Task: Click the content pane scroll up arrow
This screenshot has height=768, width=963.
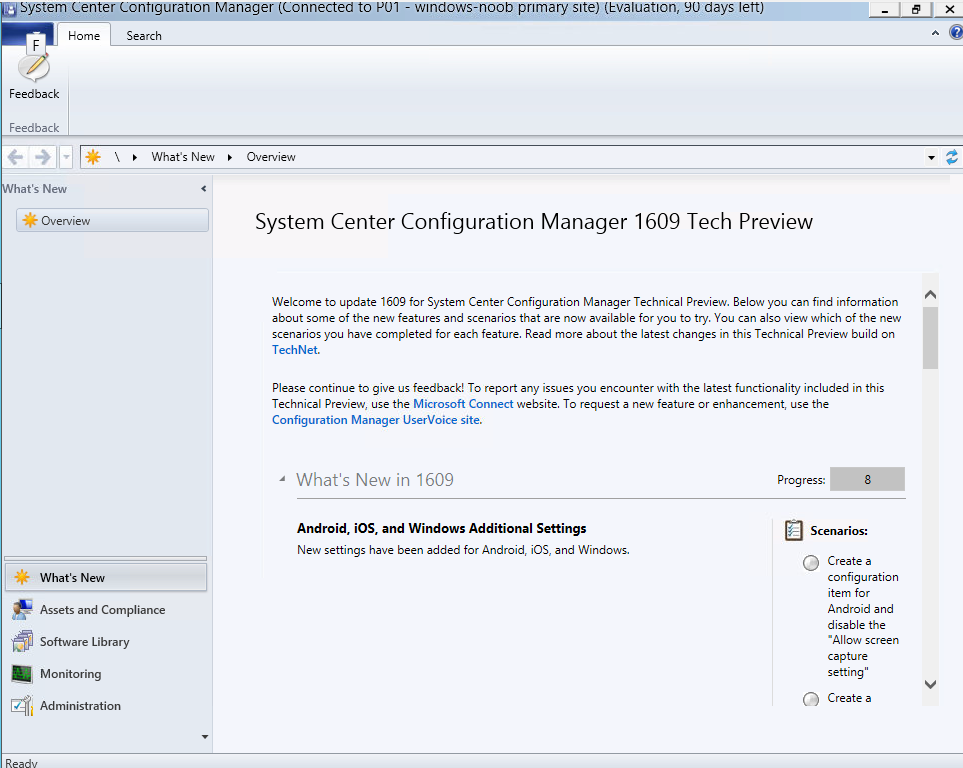Action: coord(930,295)
